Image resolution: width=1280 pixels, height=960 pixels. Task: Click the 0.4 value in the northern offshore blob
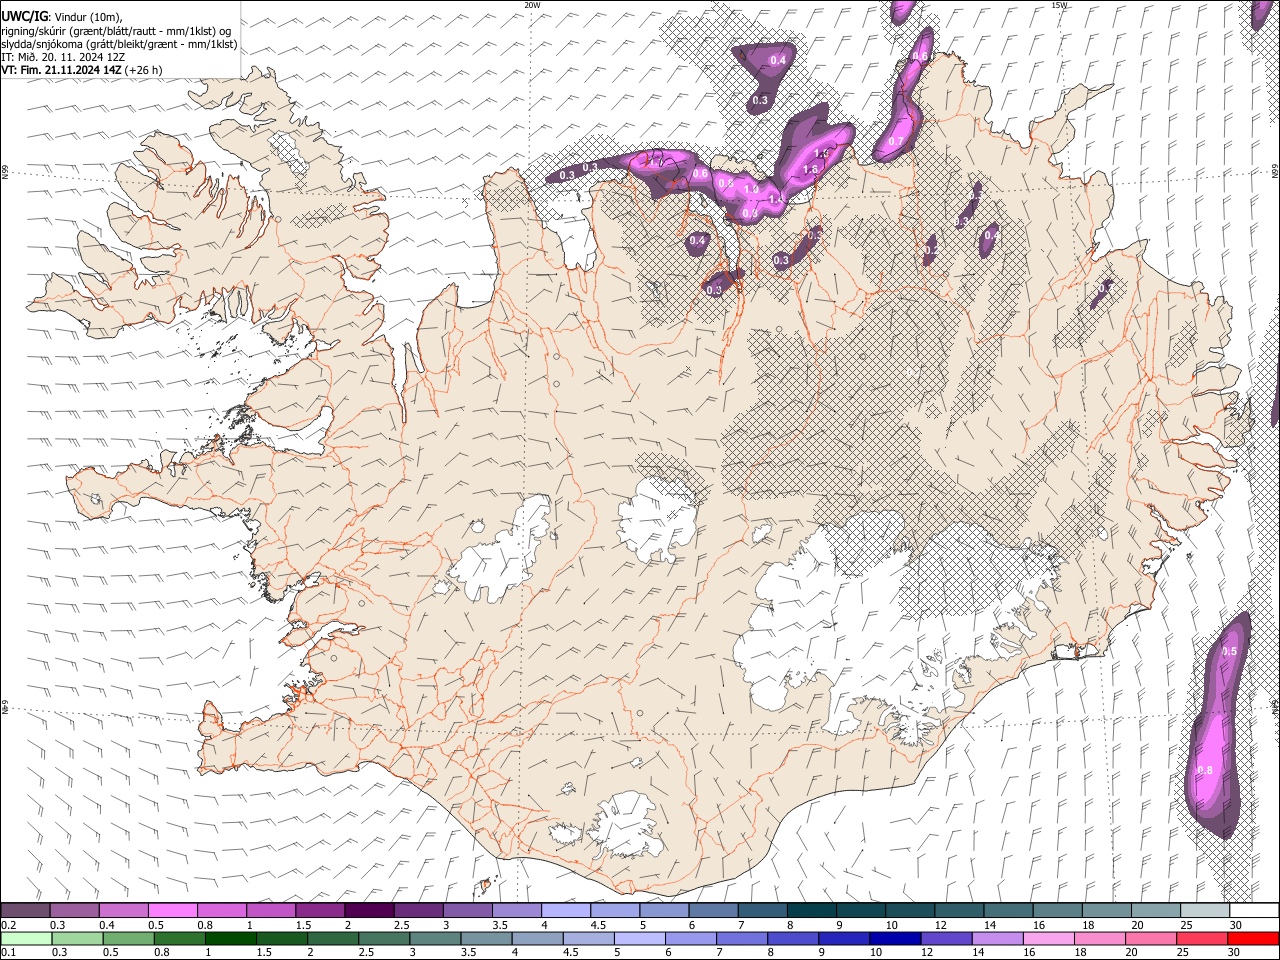coord(777,61)
